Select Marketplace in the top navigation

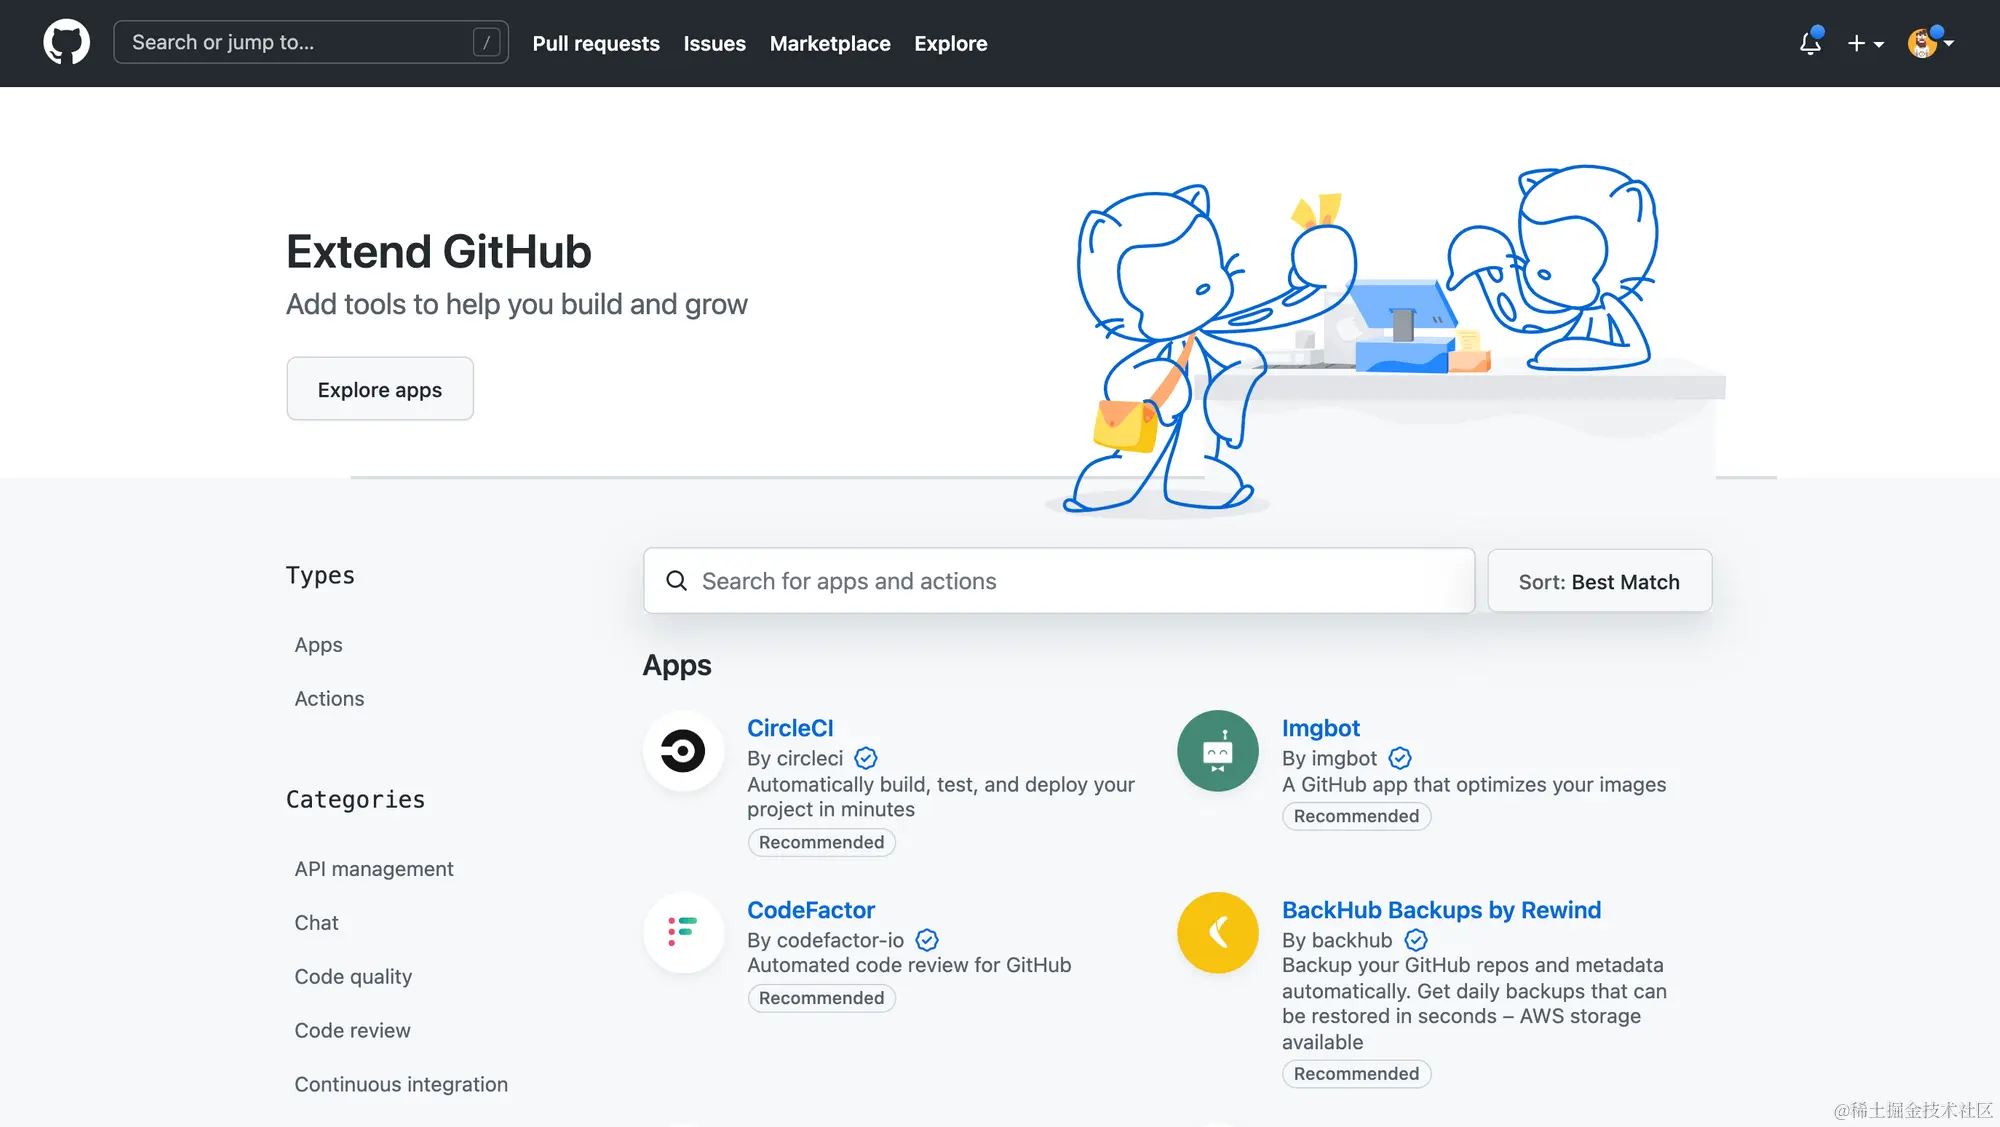(830, 43)
